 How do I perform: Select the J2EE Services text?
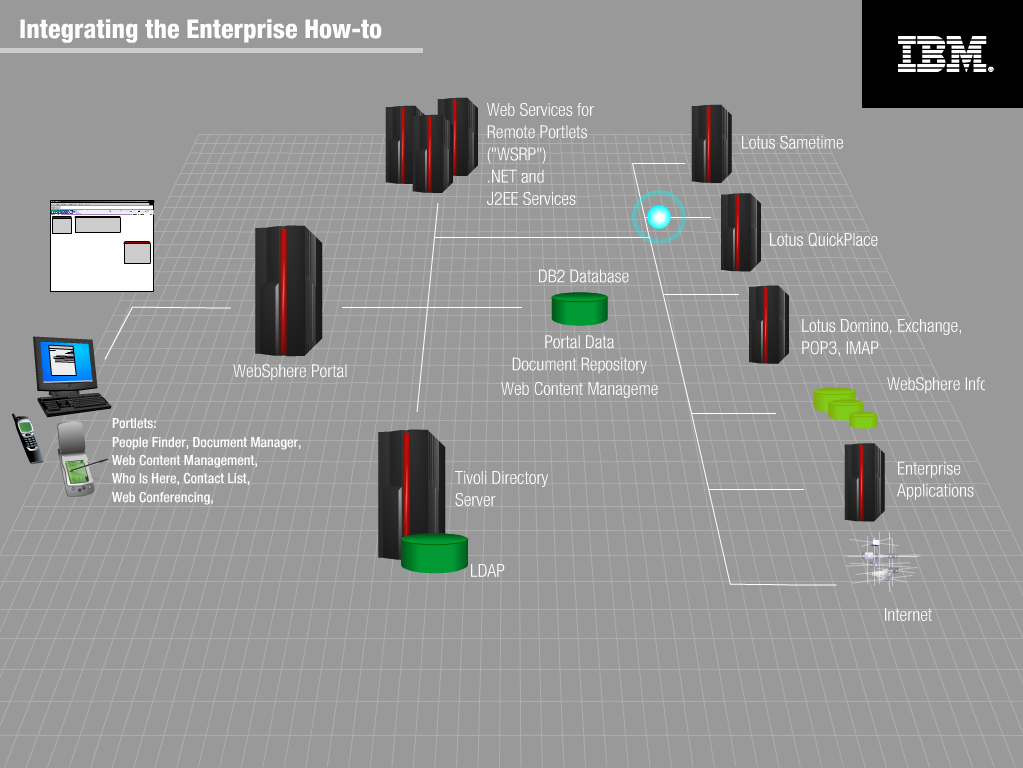531,199
